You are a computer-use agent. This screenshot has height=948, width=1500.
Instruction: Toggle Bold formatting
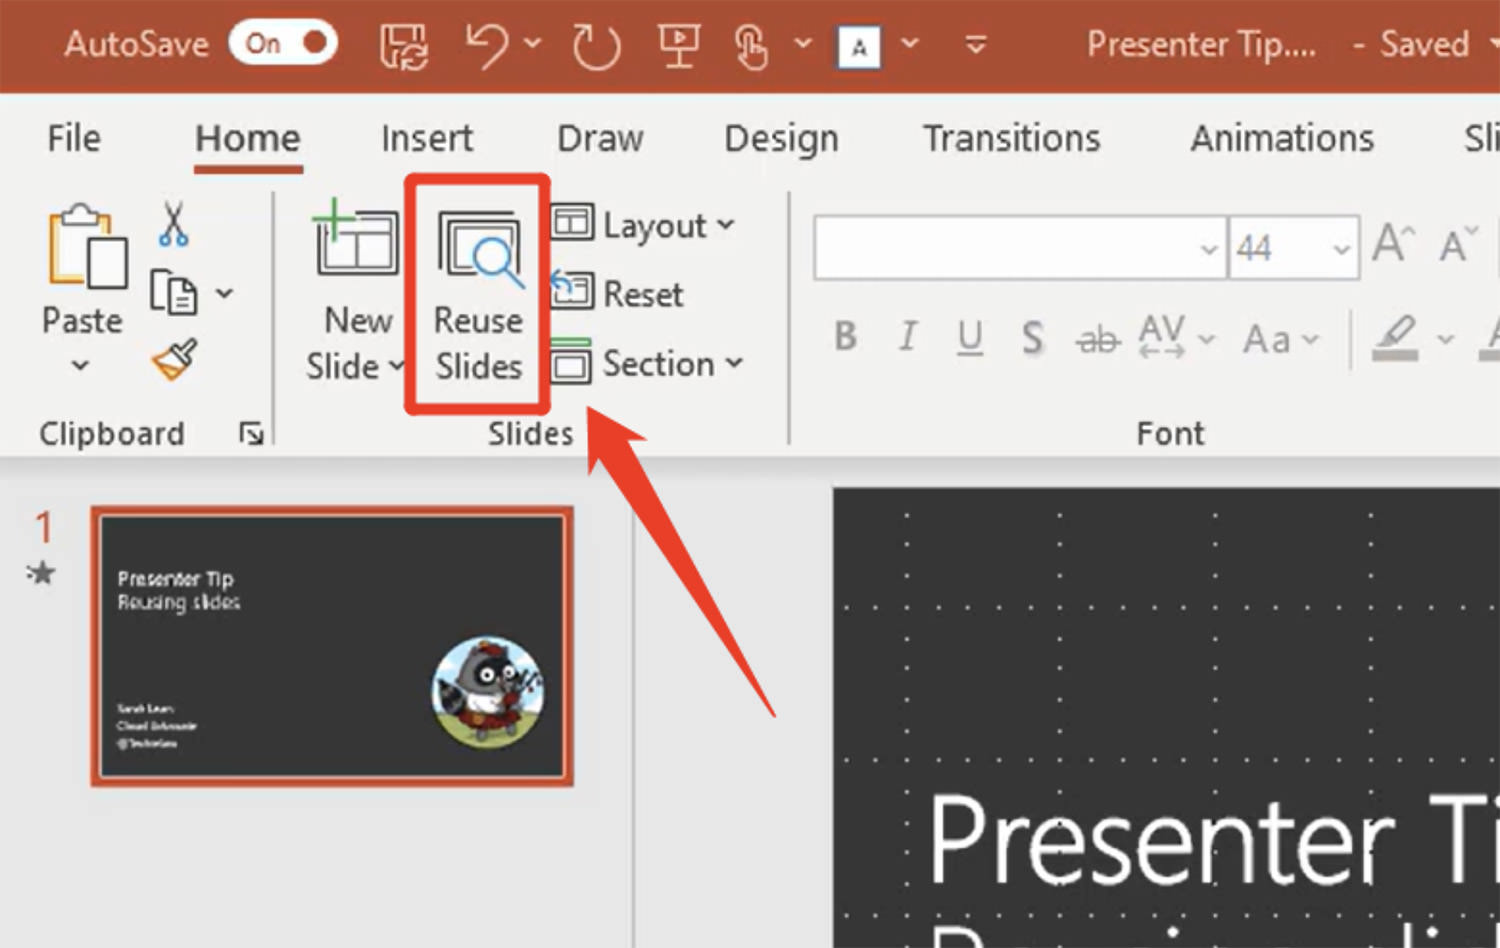click(845, 337)
